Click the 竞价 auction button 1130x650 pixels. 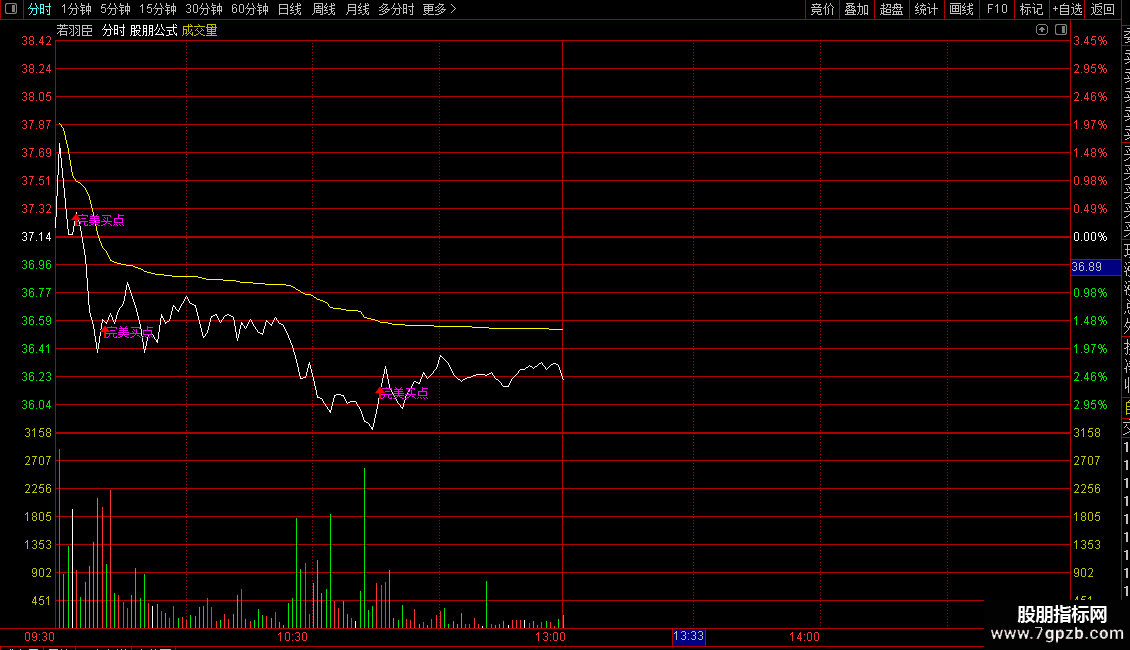pyautogui.click(x=822, y=9)
